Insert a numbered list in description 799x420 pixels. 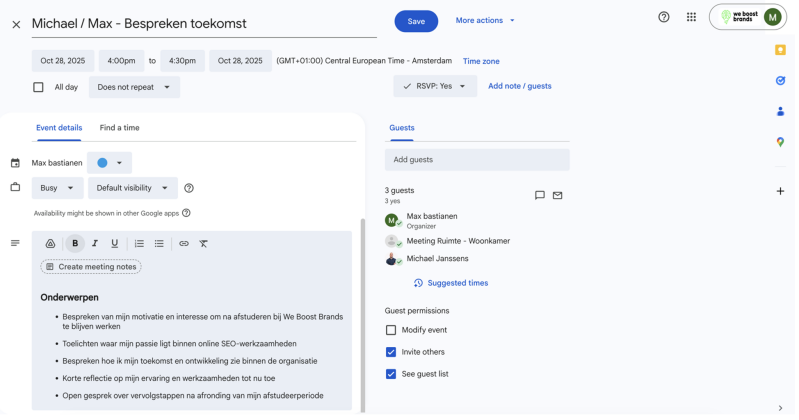tap(139, 243)
